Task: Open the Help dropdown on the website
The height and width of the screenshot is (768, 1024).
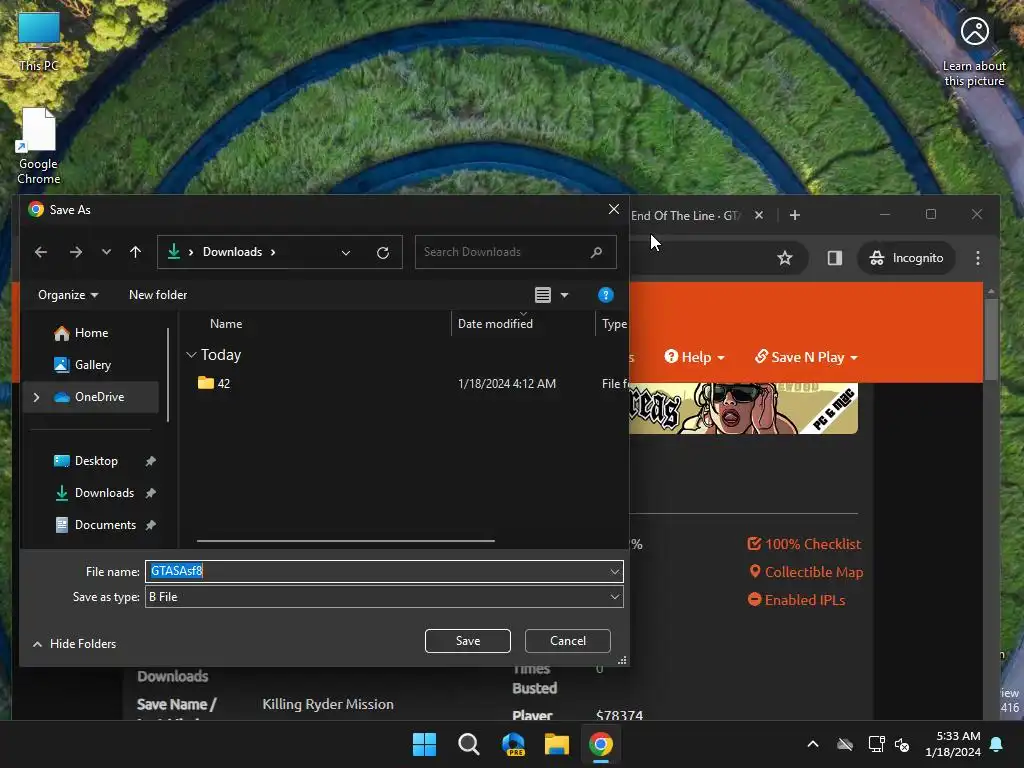Action: pos(694,357)
